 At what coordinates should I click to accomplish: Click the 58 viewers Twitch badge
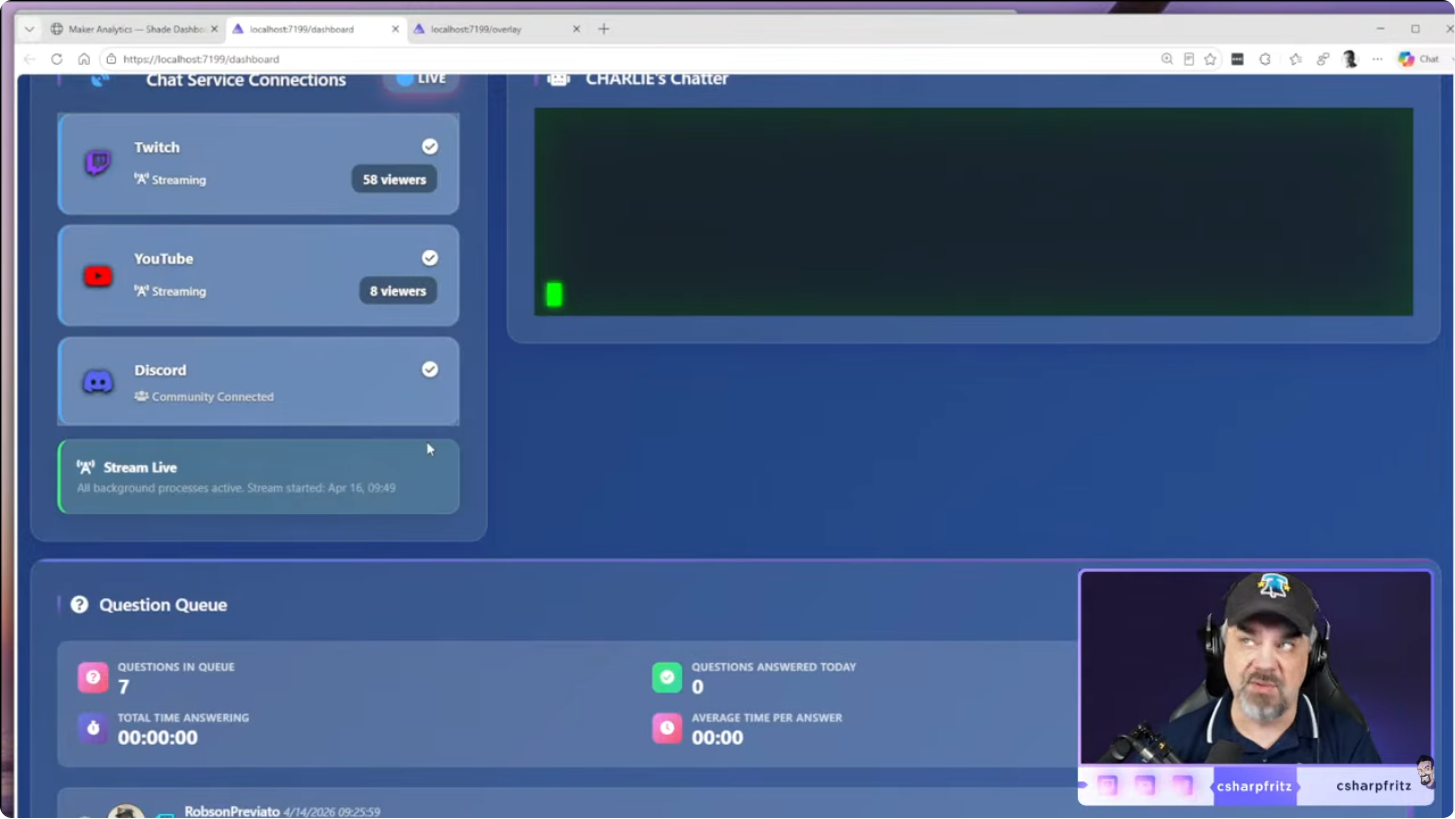[x=394, y=180]
